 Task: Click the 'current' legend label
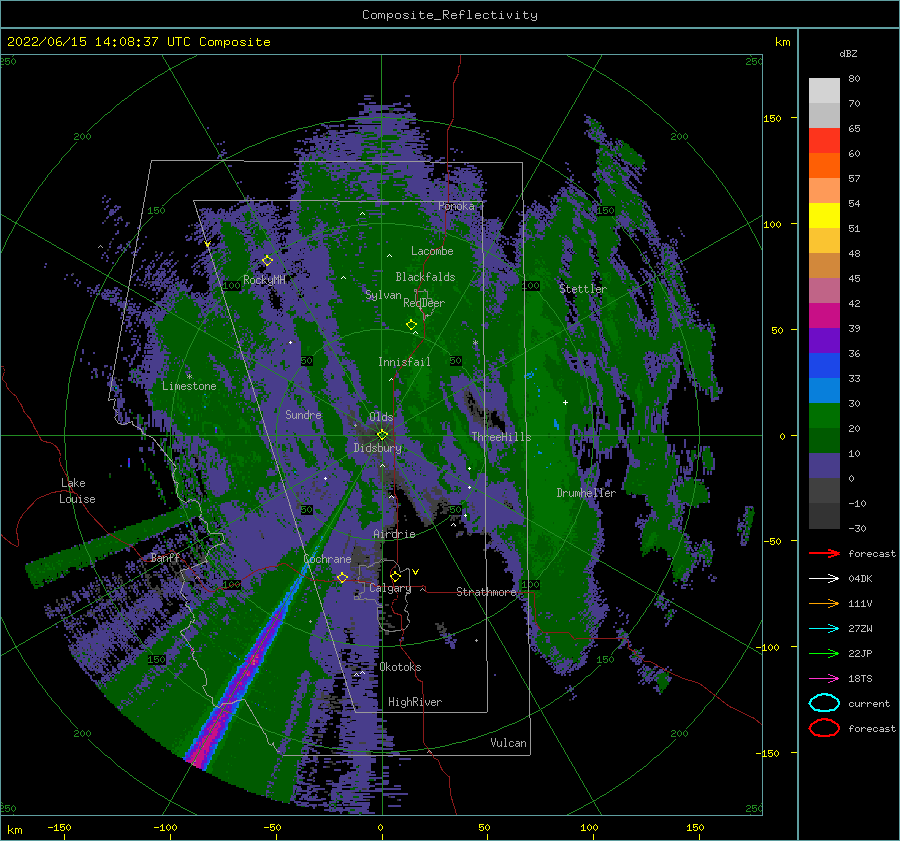[869, 703]
